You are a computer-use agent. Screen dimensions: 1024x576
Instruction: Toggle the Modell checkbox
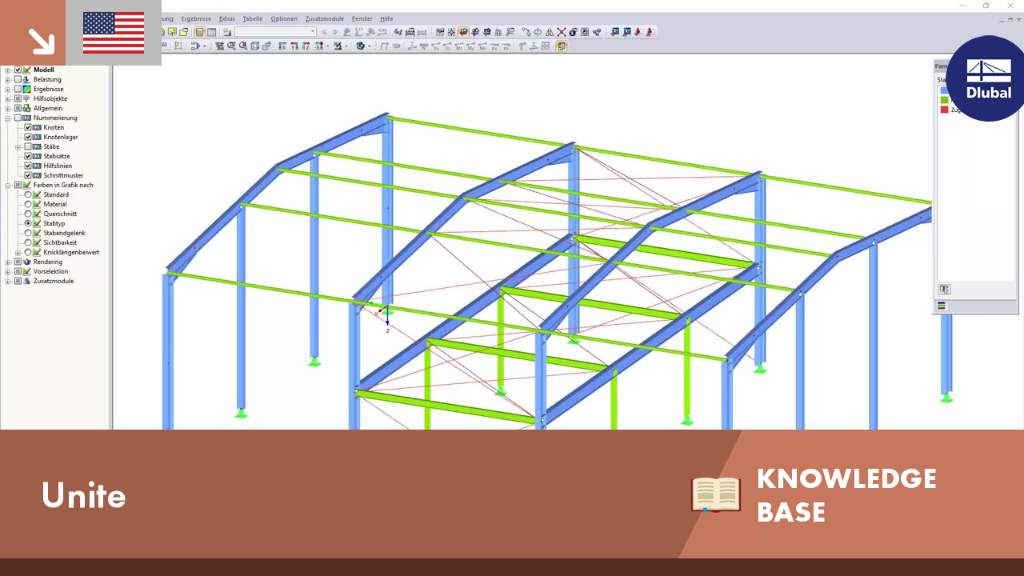[18, 70]
